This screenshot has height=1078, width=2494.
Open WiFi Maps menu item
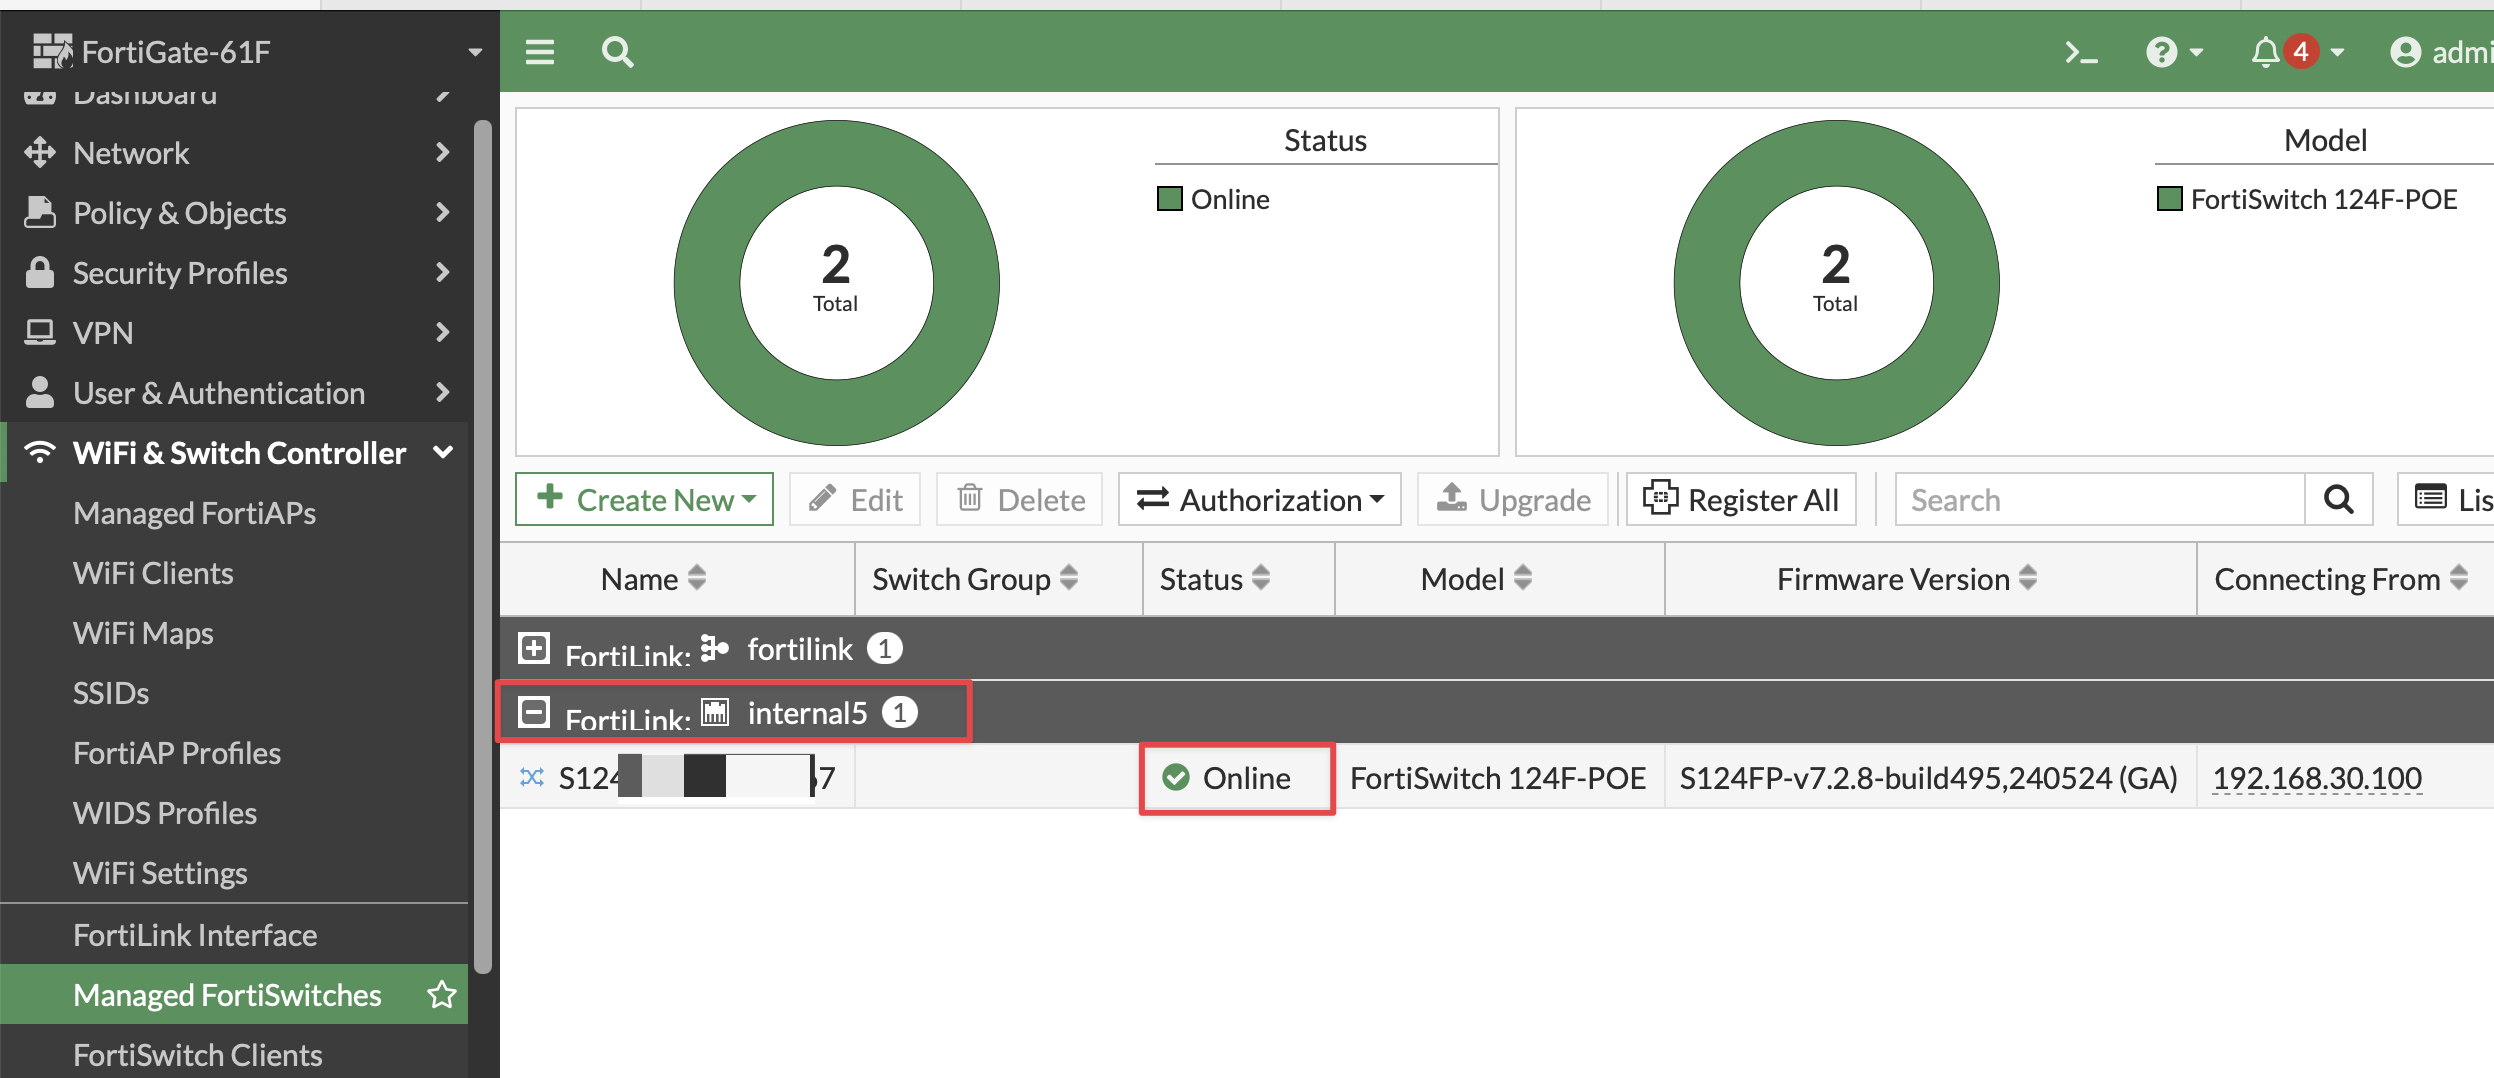143,633
